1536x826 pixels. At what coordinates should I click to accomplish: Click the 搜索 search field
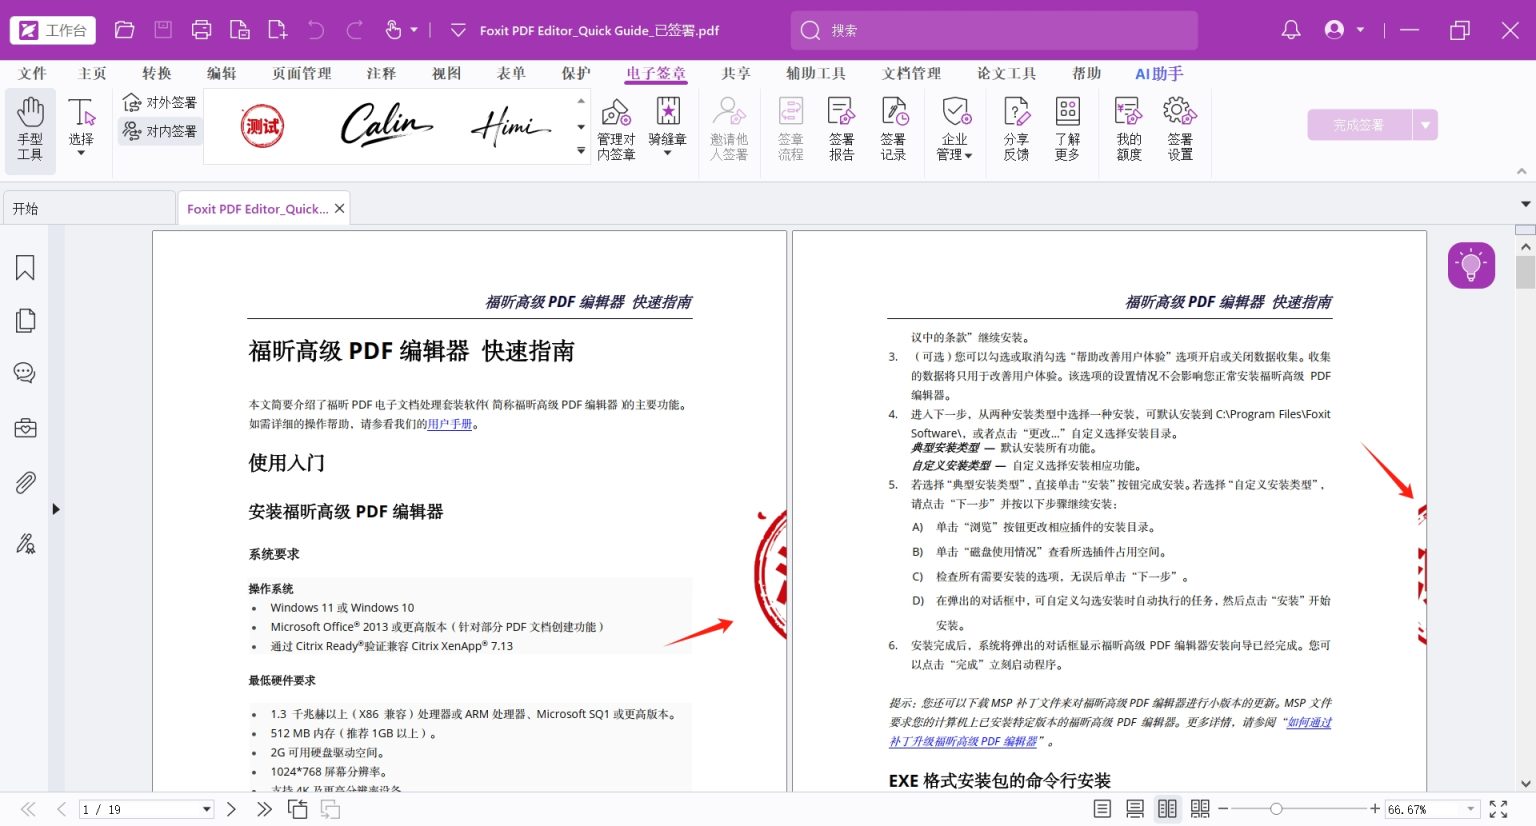click(x=994, y=30)
